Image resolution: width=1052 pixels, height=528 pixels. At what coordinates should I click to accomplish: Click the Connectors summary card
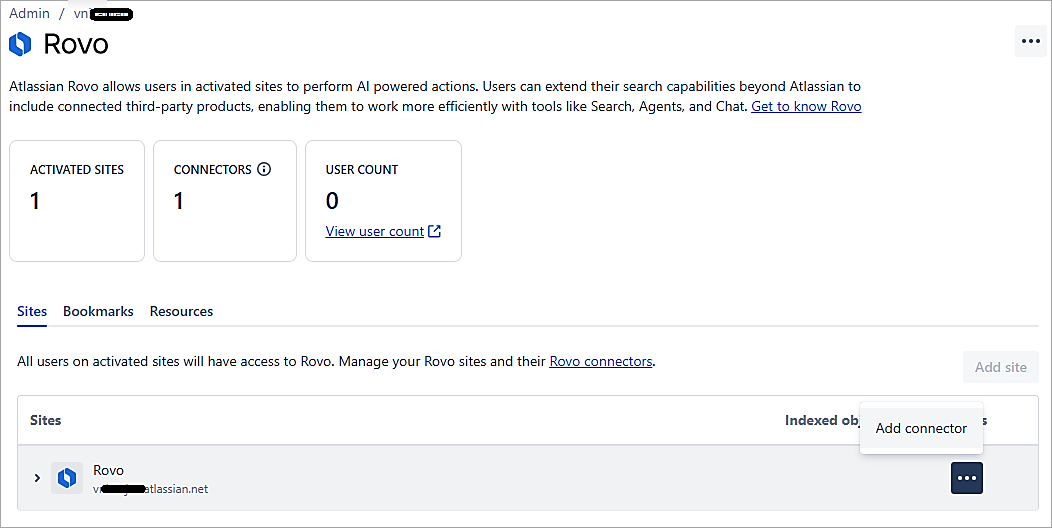224,200
